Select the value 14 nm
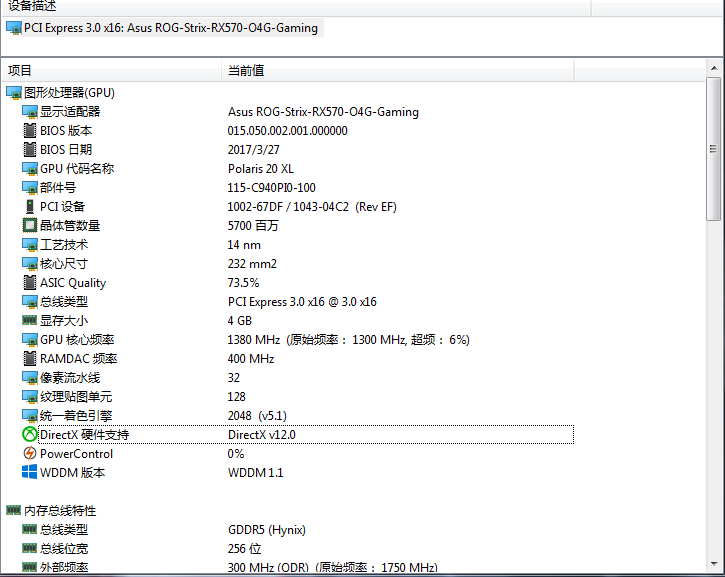 coord(244,245)
